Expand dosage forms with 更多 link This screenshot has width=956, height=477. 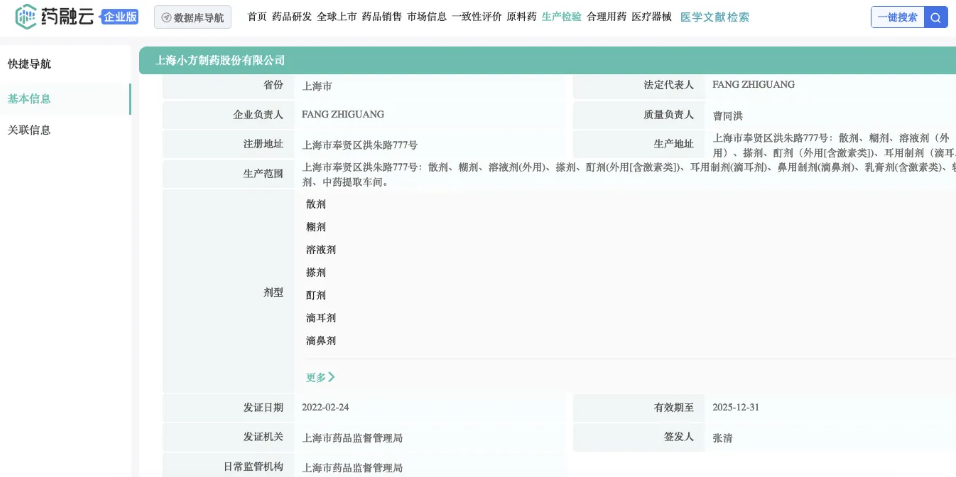click(320, 377)
